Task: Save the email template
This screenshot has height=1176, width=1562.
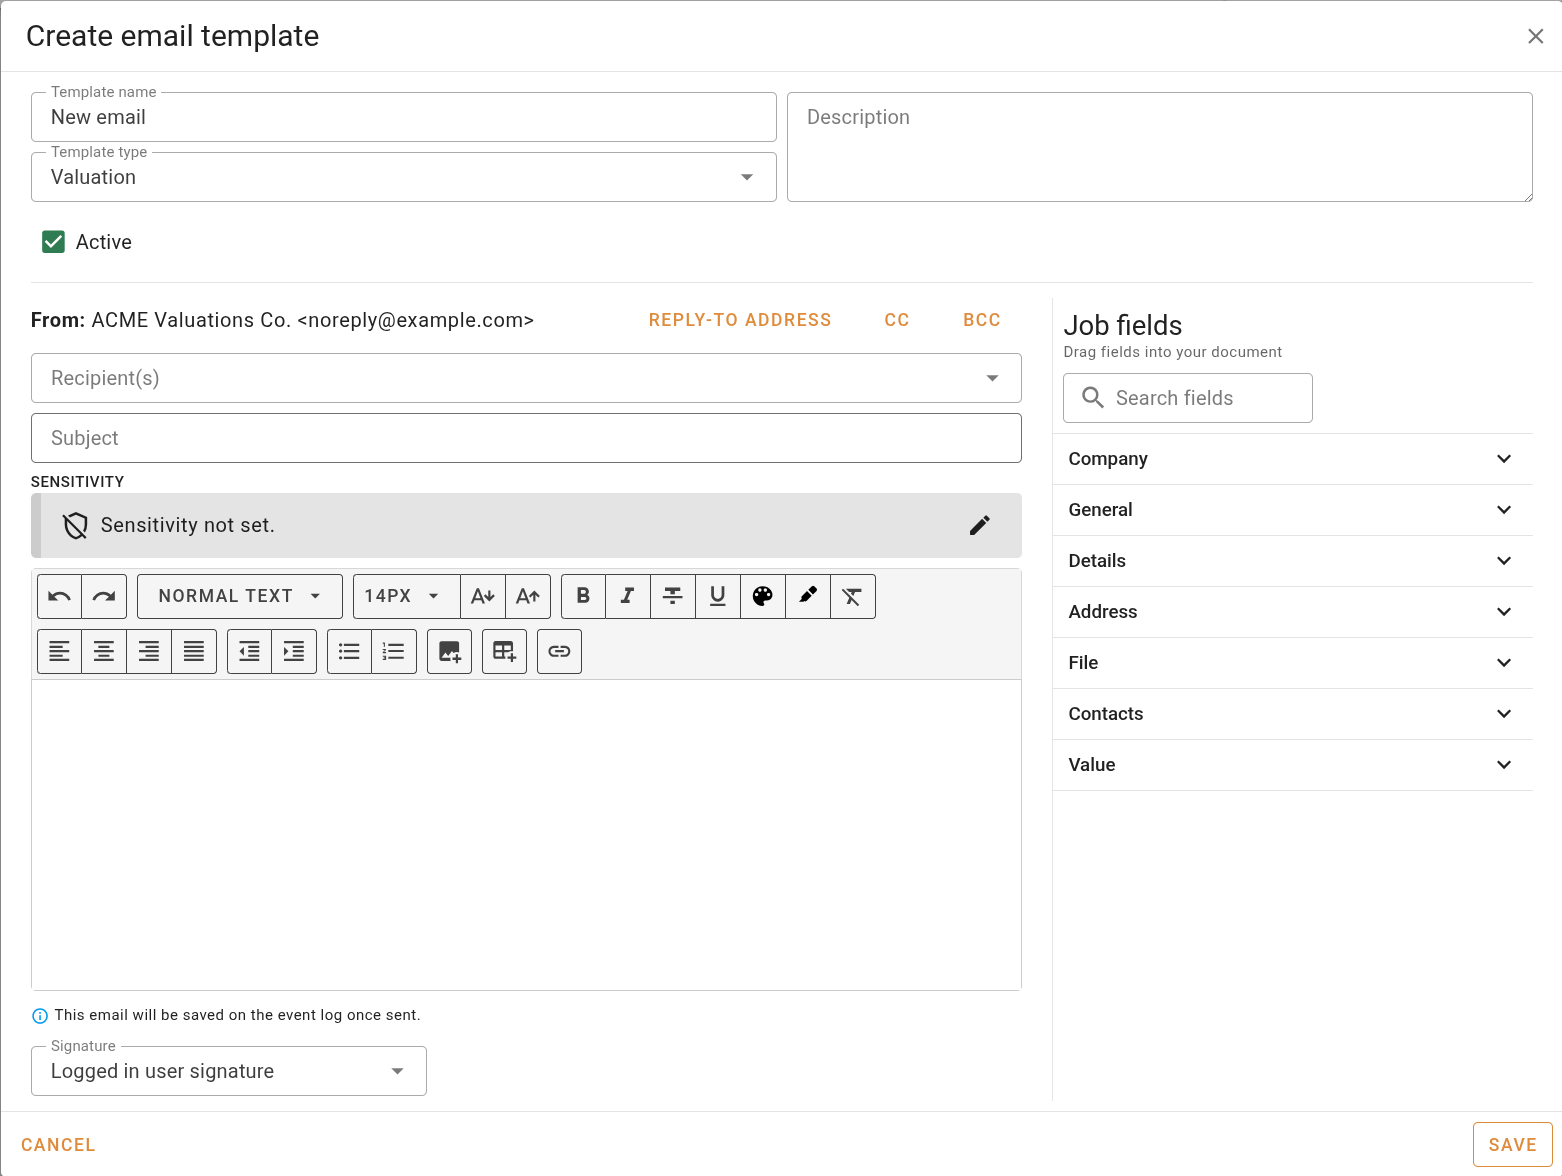Action: click(x=1513, y=1145)
